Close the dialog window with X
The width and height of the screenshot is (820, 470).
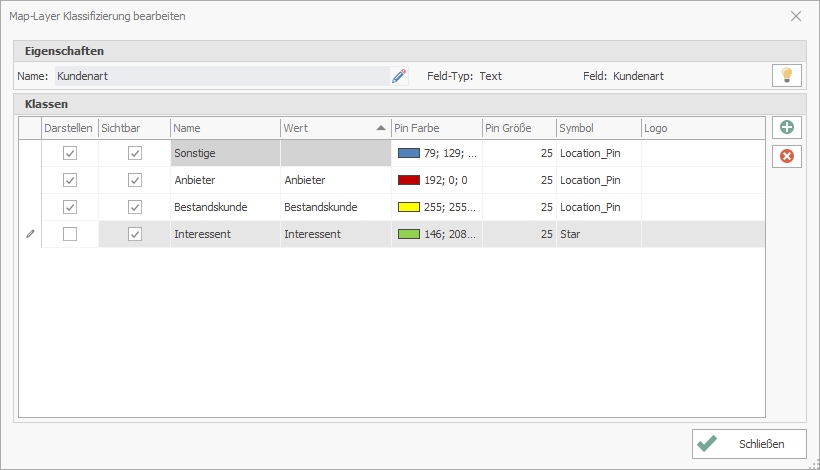point(796,16)
